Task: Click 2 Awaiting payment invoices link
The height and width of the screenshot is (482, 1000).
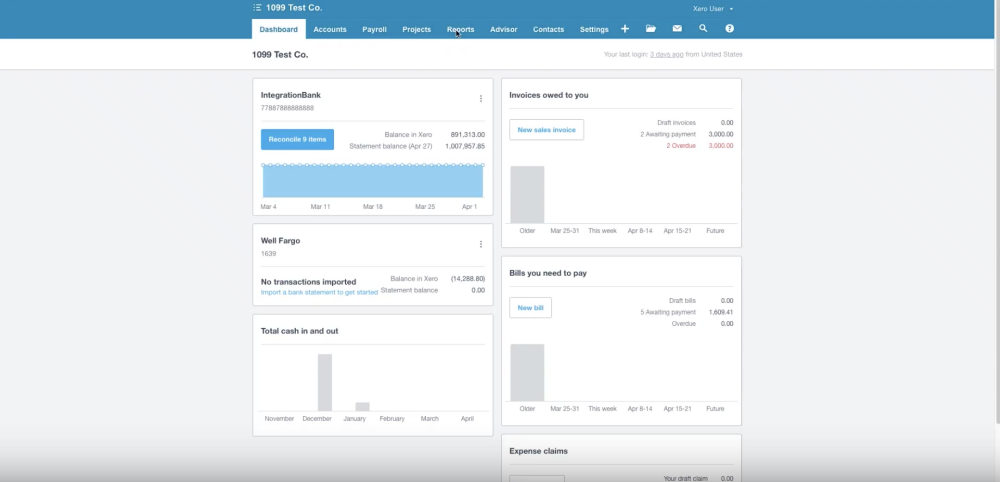Action: (x=668, y=135)
